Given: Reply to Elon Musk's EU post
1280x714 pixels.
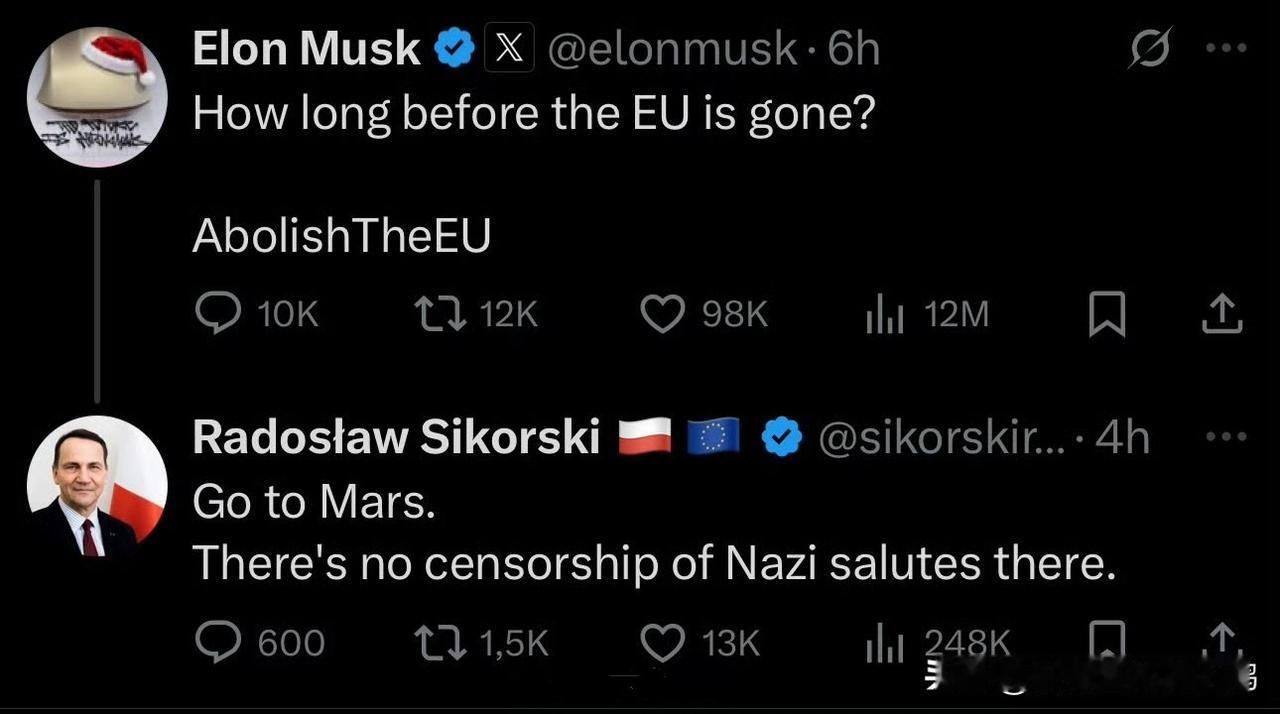Looking at the screenshot, I should tap(217, 315).
